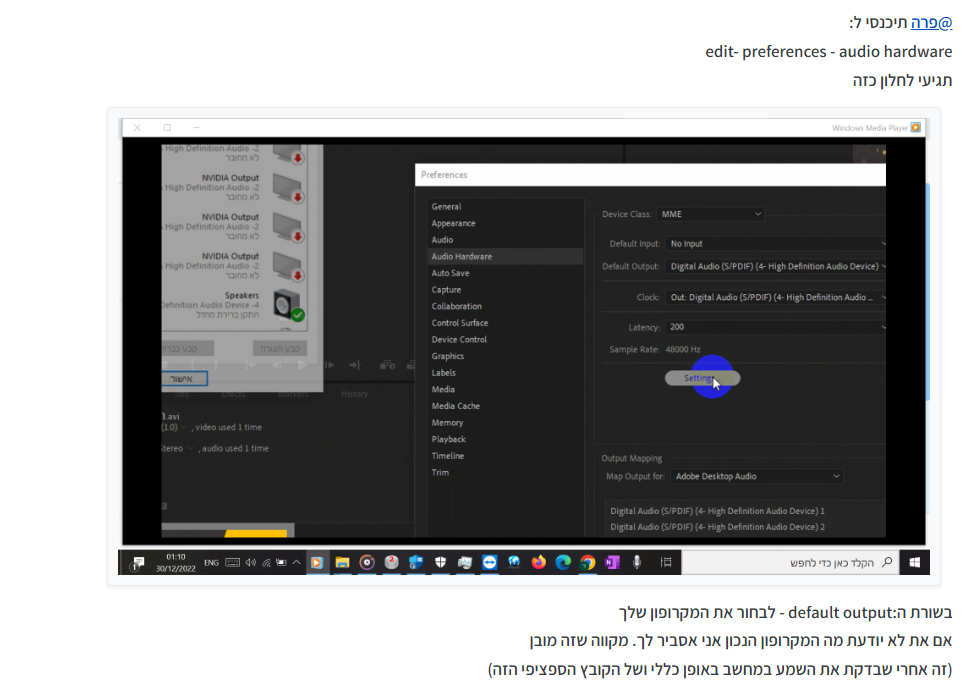Viewport: 964px width, 691px height.
Task: Open the Clock dropdown
Action: (x=775, y=297)
